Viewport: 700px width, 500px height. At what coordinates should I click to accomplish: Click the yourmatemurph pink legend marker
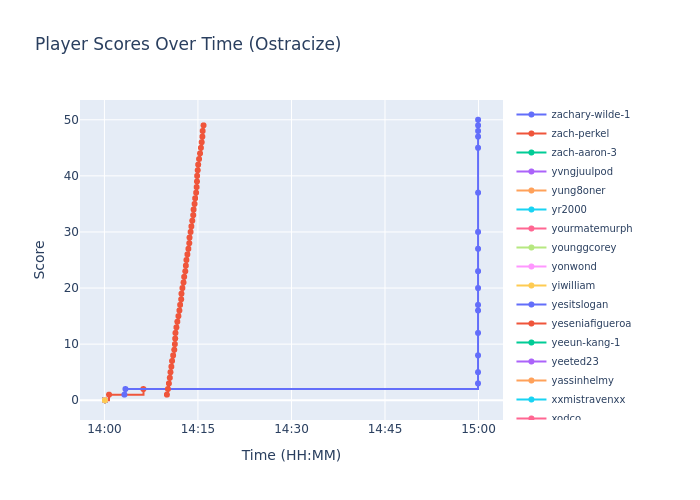click(531, 229)
